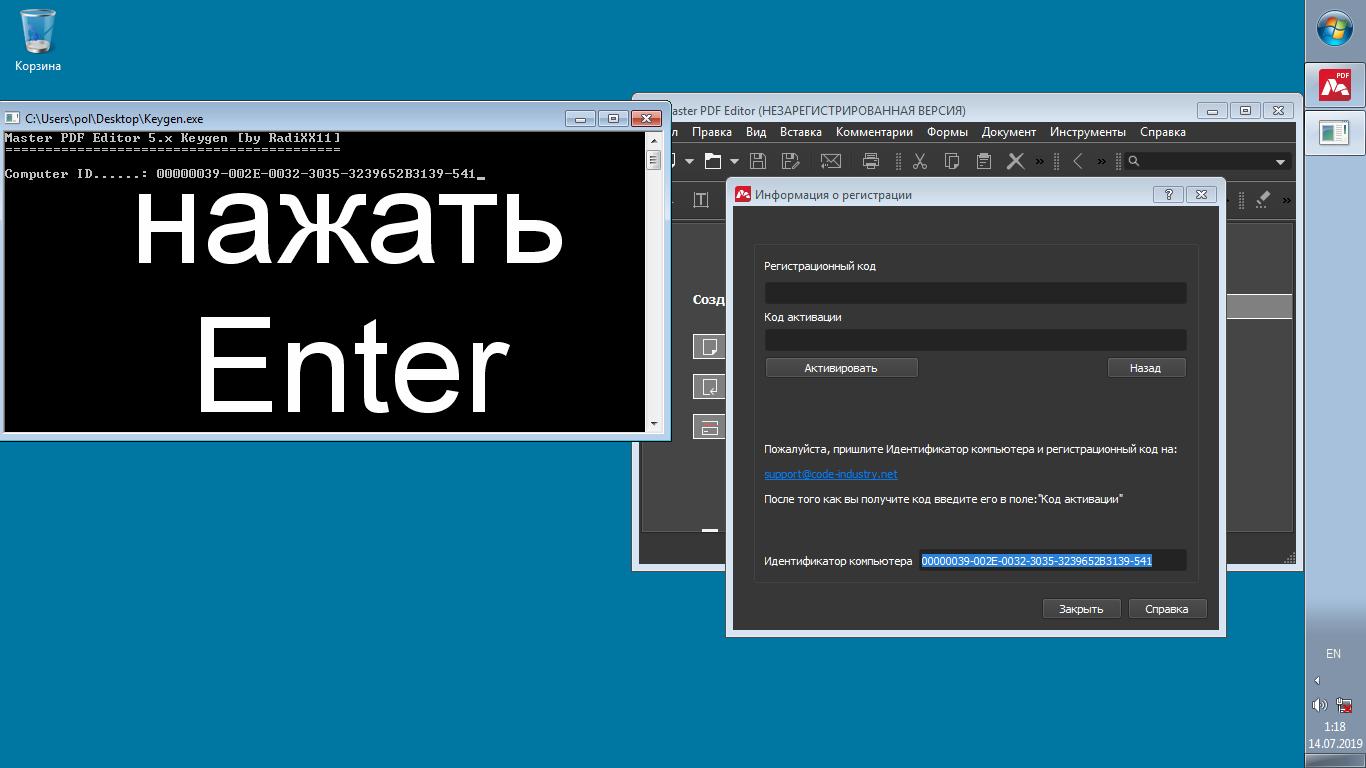Image resolution: width=1366 pixels, height=768 pixels.
Task: Click the Регистрационный код input field
Action: [976, 292]
